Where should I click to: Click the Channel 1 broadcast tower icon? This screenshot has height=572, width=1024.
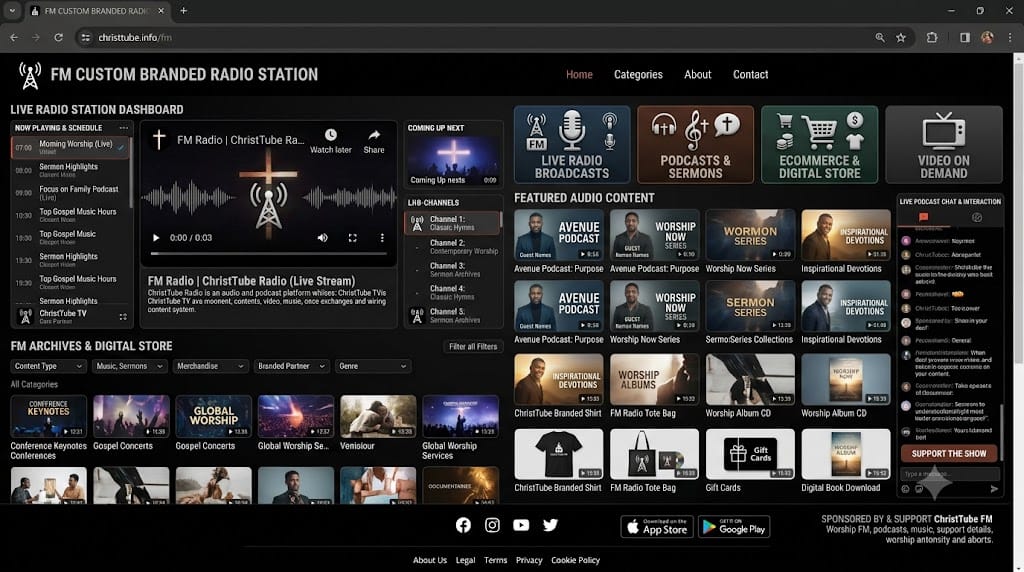[x=417, y=224]
